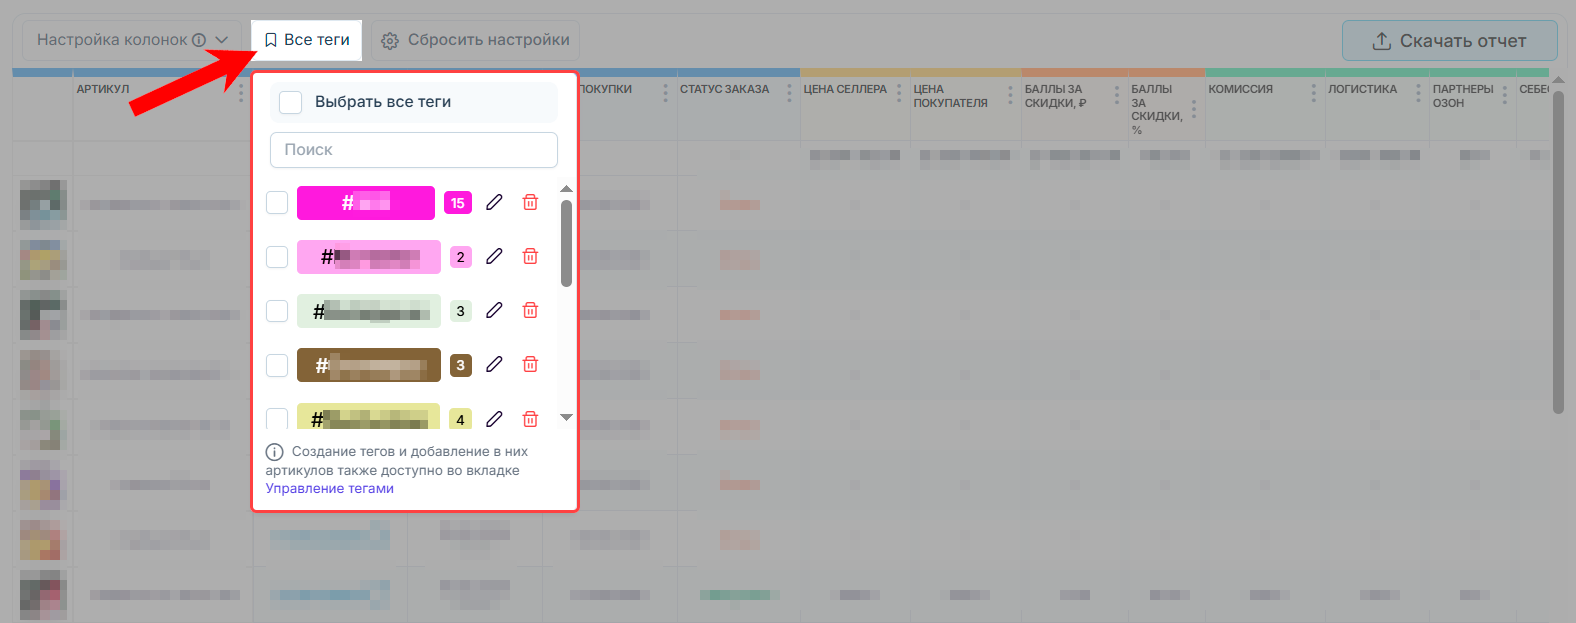Open the Комиссия column options menu
1576x623 pixels.
1314,93
